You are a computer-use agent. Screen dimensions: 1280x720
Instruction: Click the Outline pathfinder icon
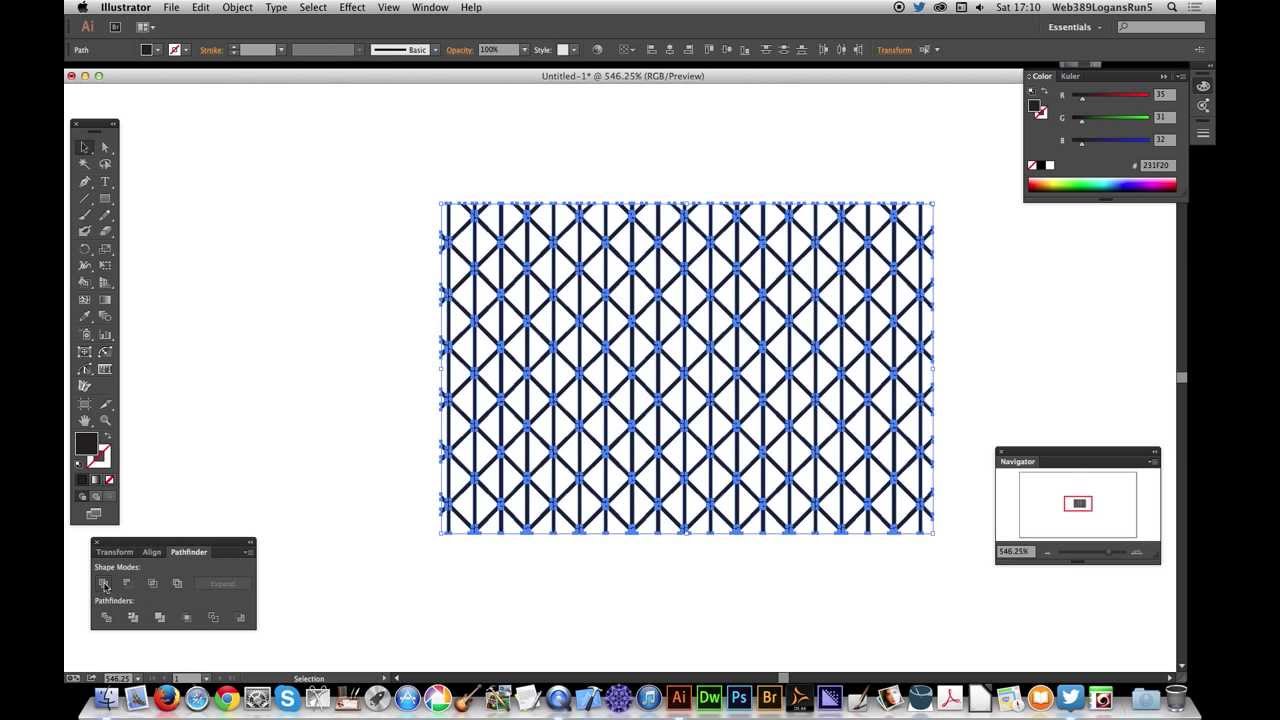pyautogui.click(x=213, y=618)
